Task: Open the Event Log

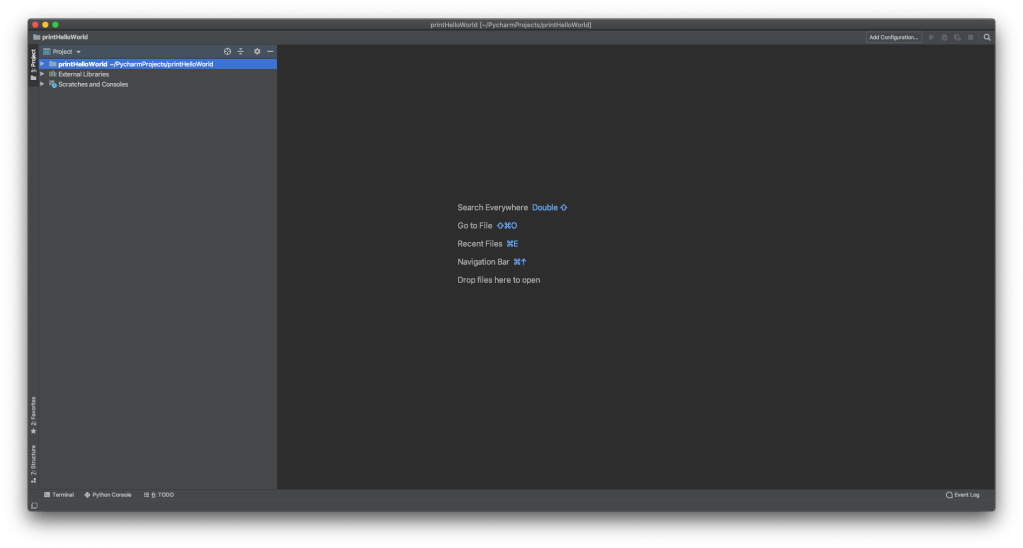Action: [963, 494]
